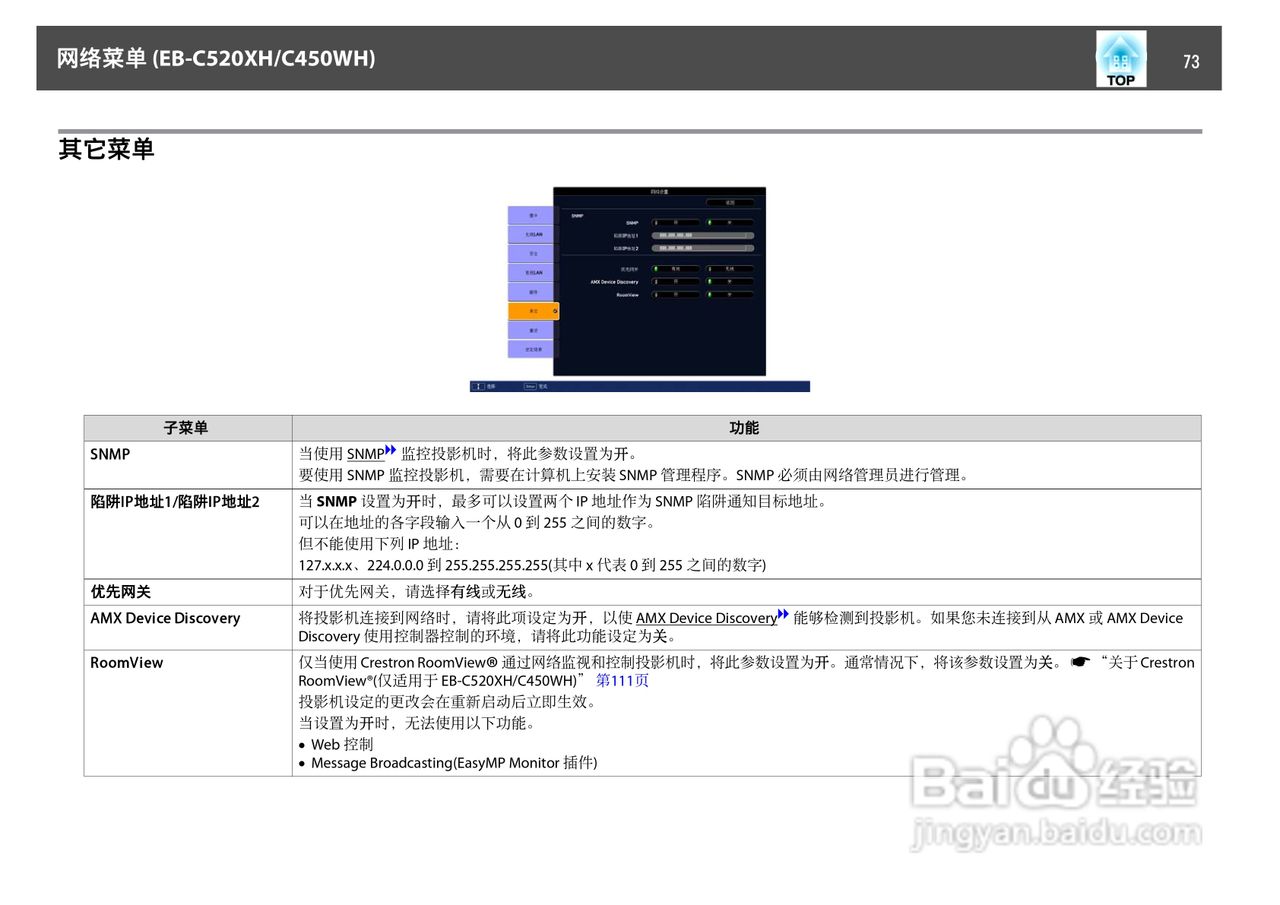The image size is (1280, 905).
Task: Set RoomView option to 关
Action: click(730, 295)
